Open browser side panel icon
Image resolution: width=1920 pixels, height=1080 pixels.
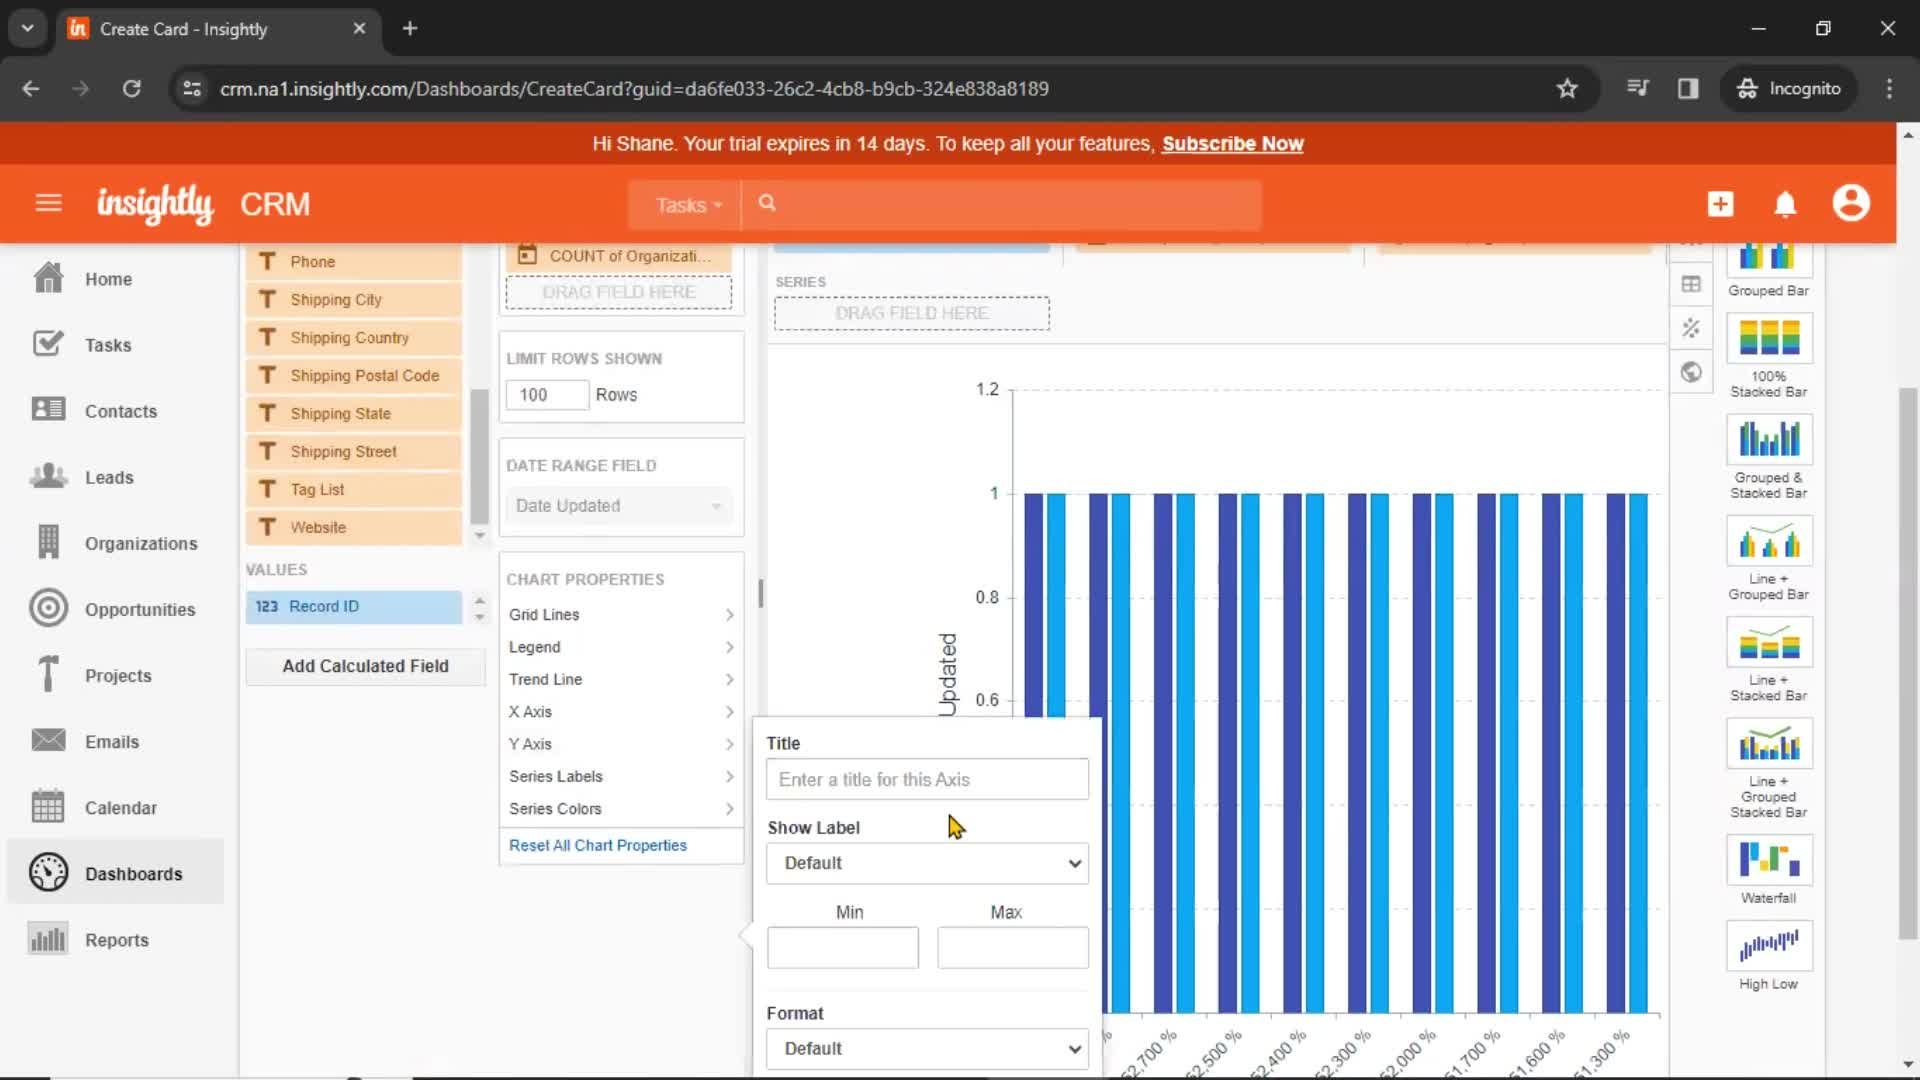point(1688,88)
